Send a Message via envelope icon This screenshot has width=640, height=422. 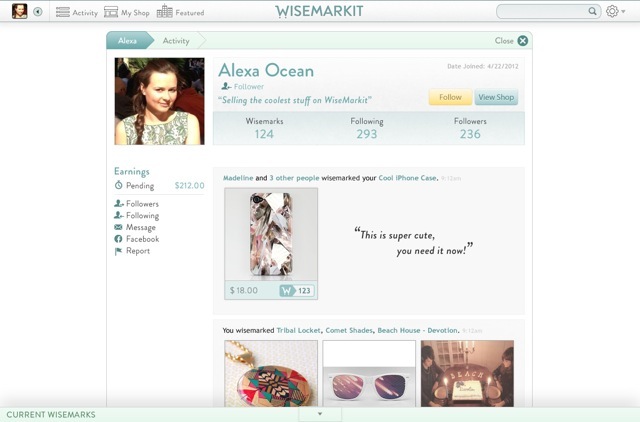(x=118, y=227)
